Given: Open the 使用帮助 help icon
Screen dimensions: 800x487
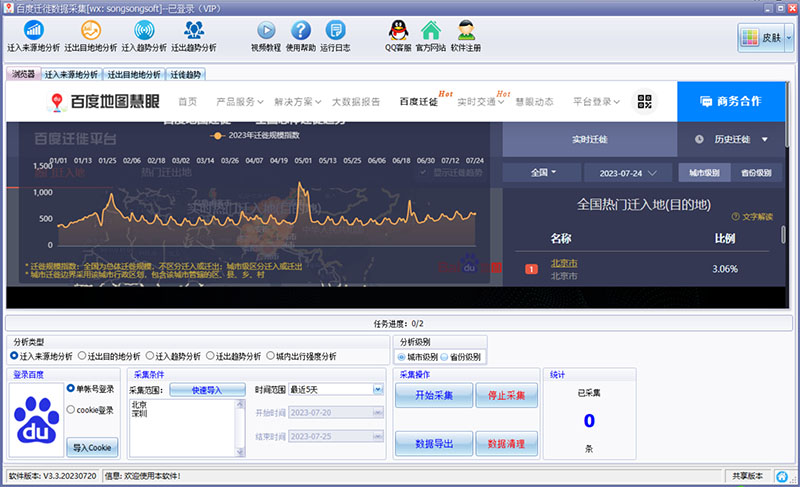Looking at the screenshot, I should (300, 31).
